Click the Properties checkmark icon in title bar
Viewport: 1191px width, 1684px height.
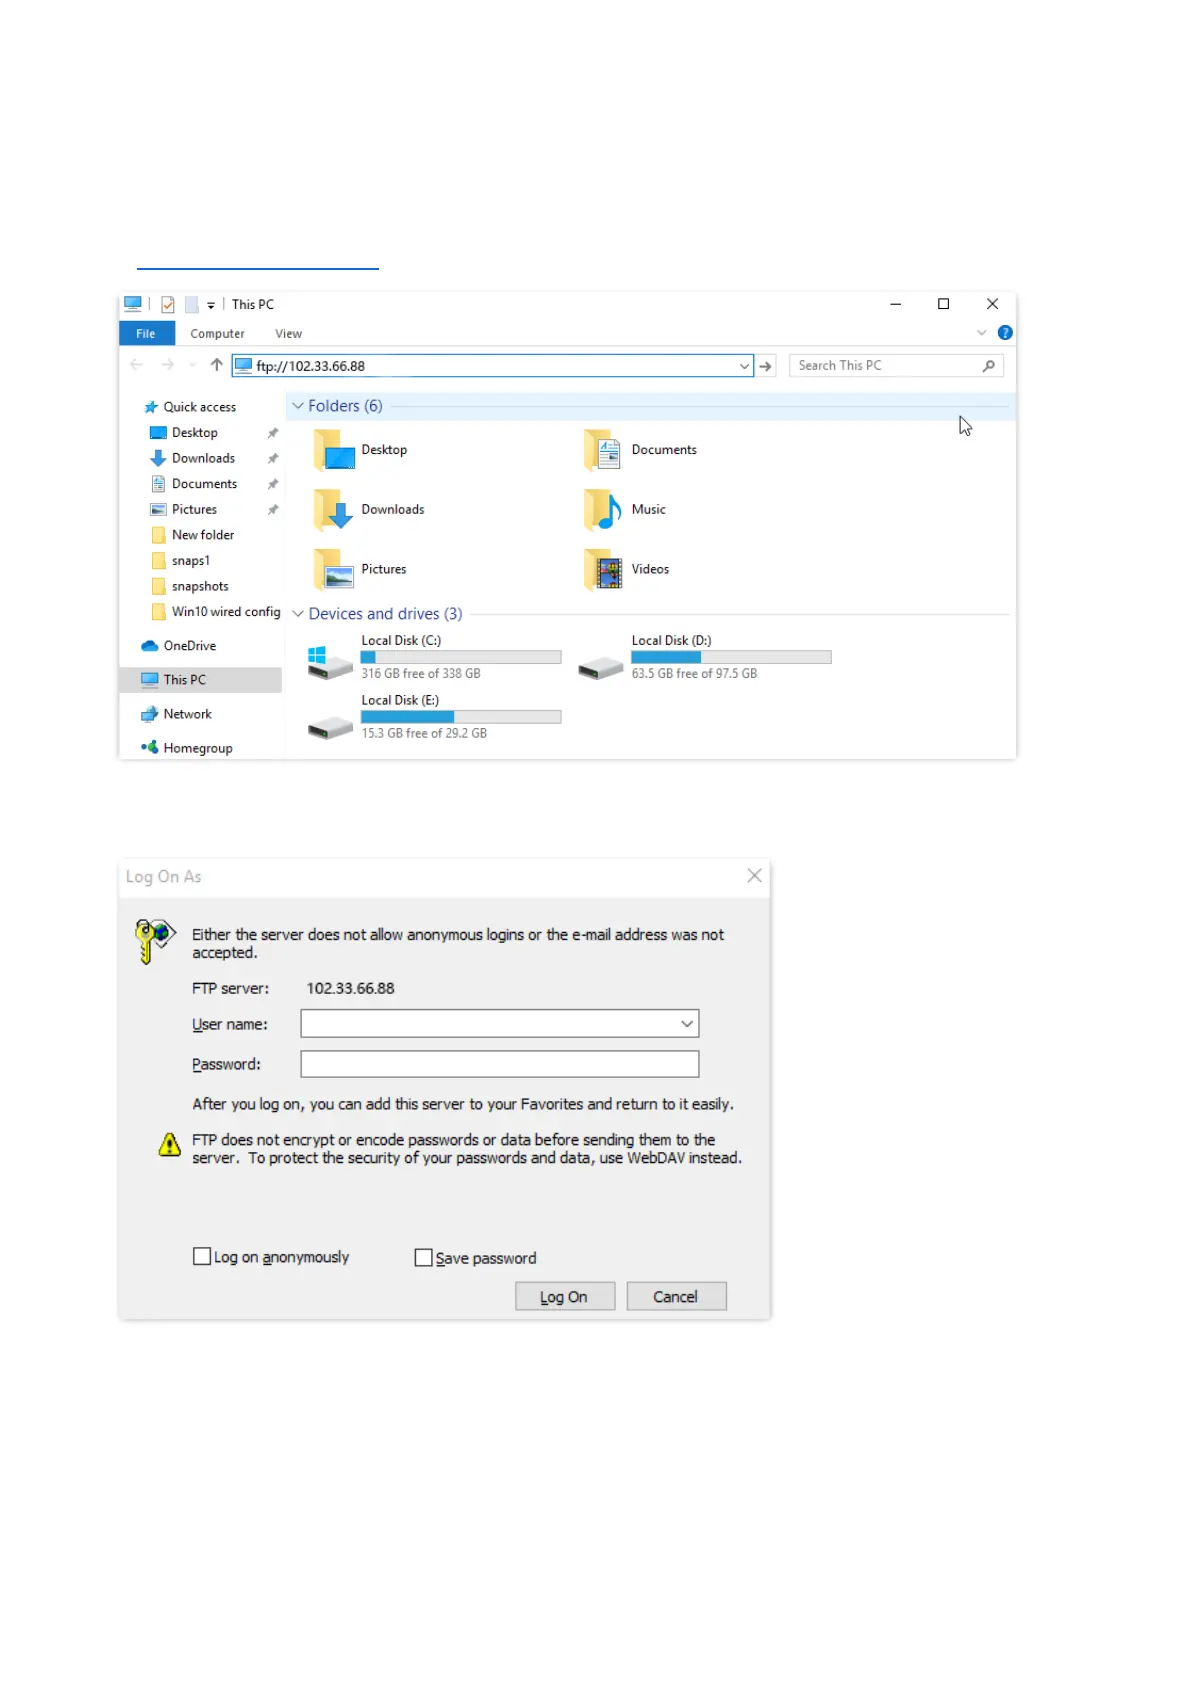point(168,305)
